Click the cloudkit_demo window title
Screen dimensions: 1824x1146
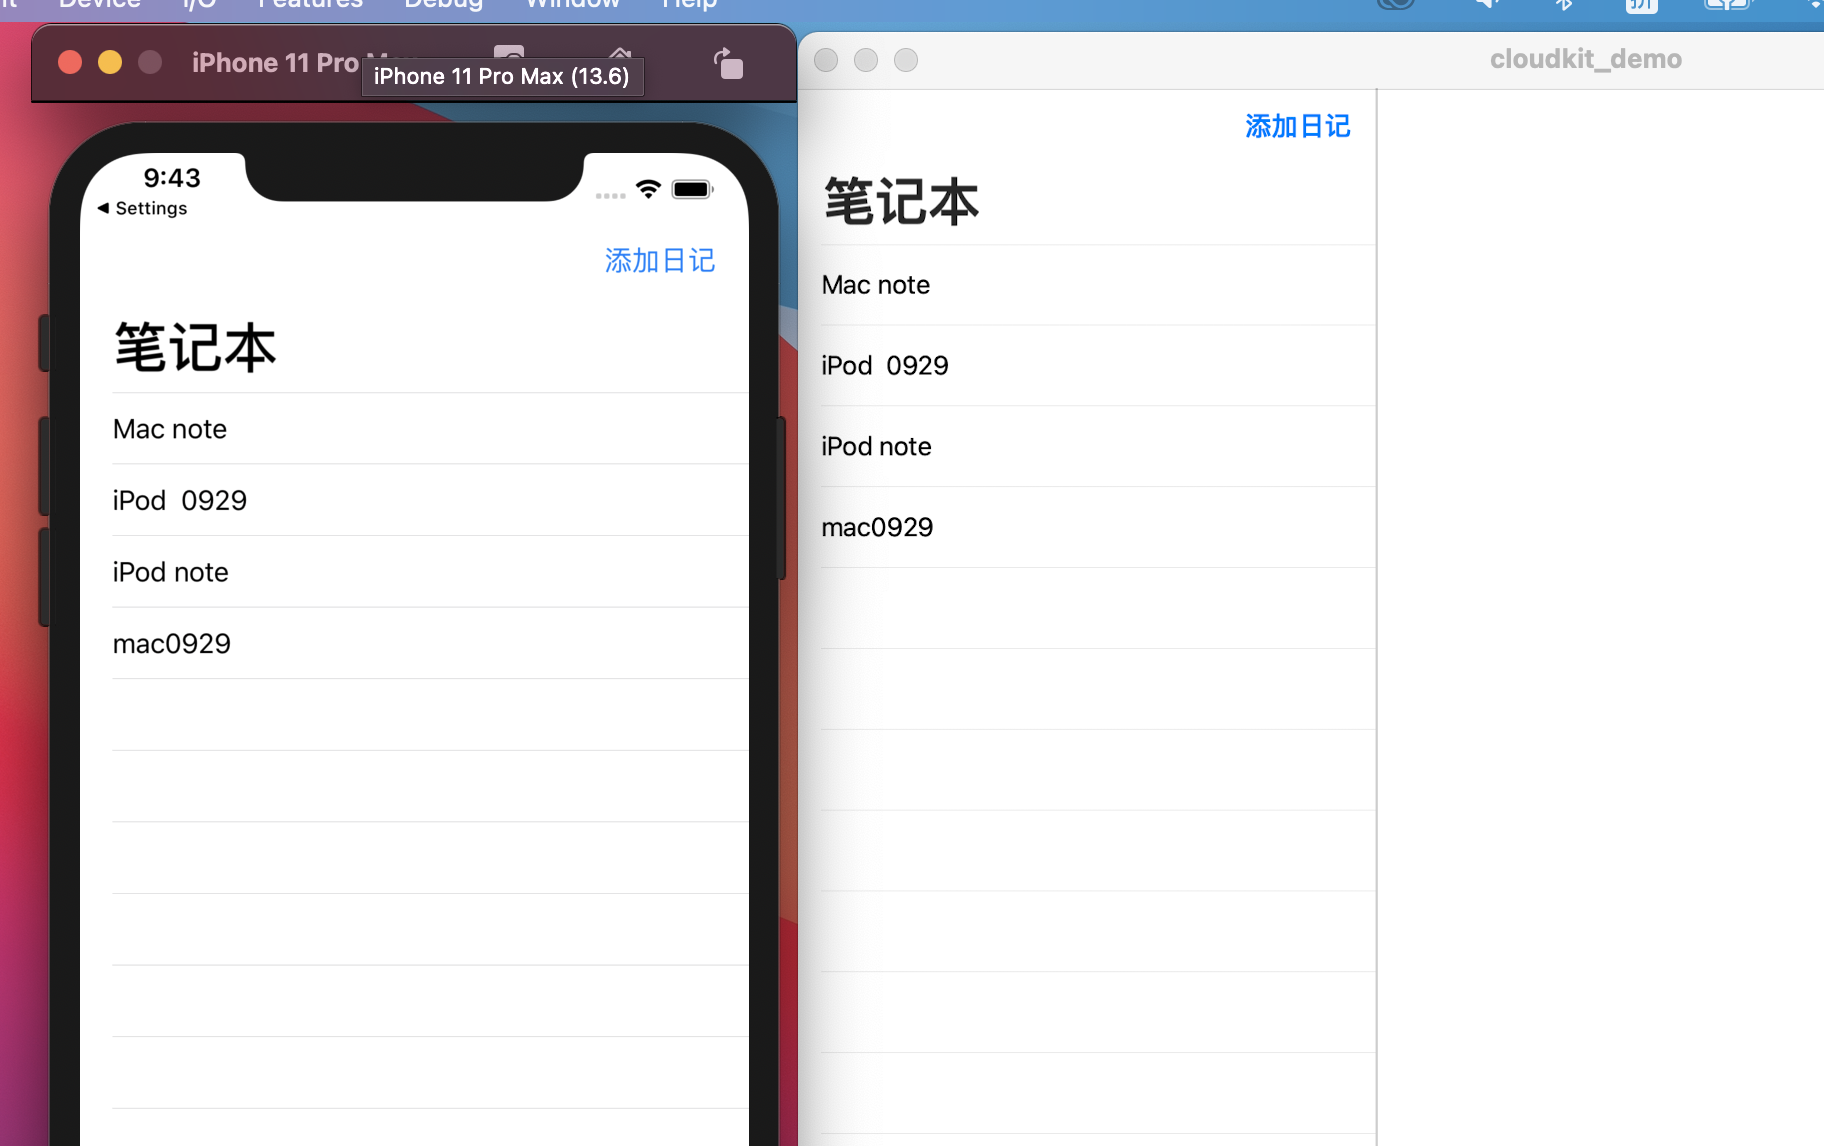pos(1585,59)
